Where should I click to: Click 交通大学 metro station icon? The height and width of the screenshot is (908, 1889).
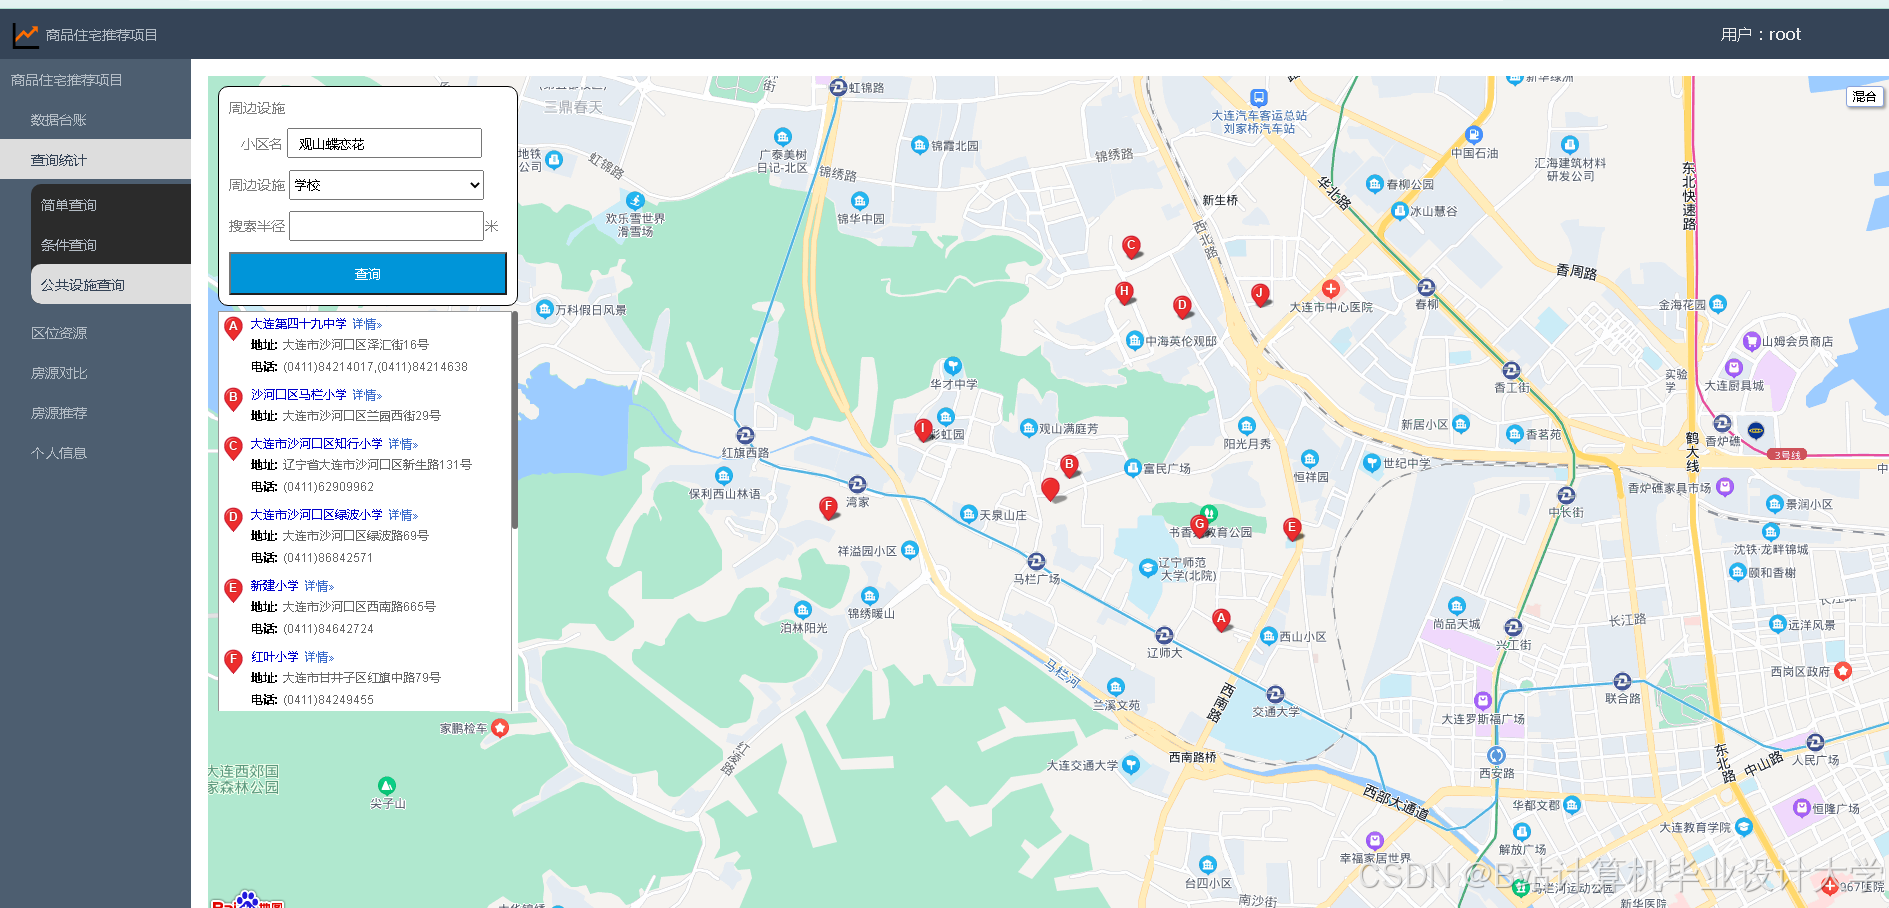click(x=1275, y=695)
